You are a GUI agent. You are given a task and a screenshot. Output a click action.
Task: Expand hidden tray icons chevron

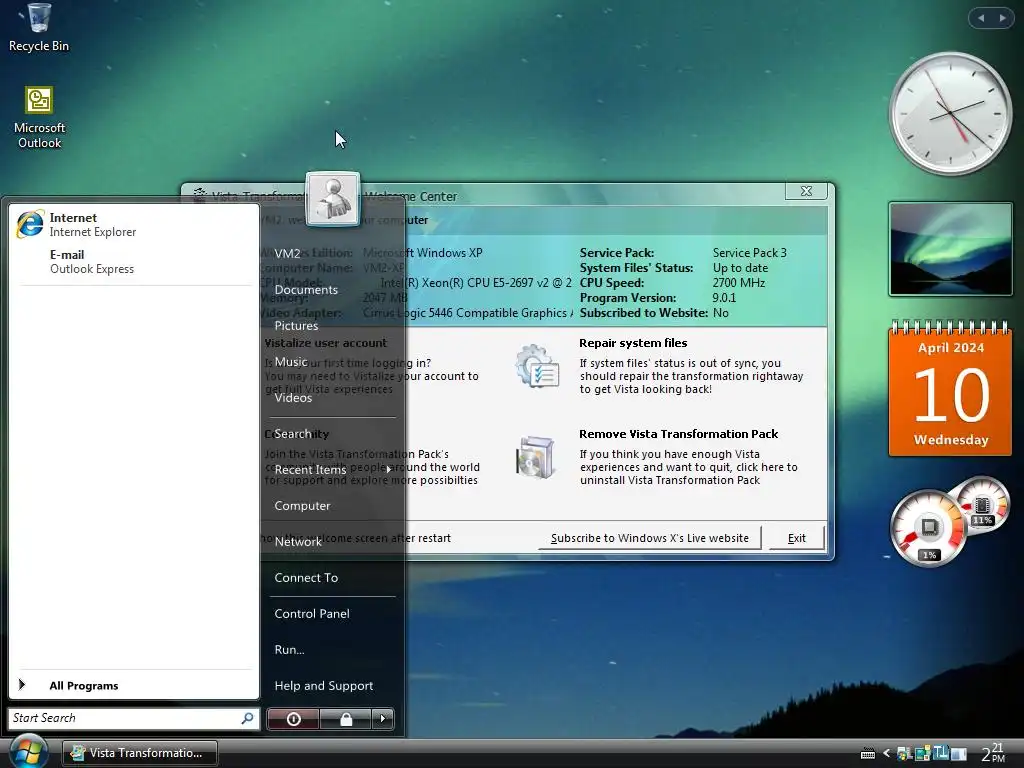pyautogui.click(x=886, y=754)
